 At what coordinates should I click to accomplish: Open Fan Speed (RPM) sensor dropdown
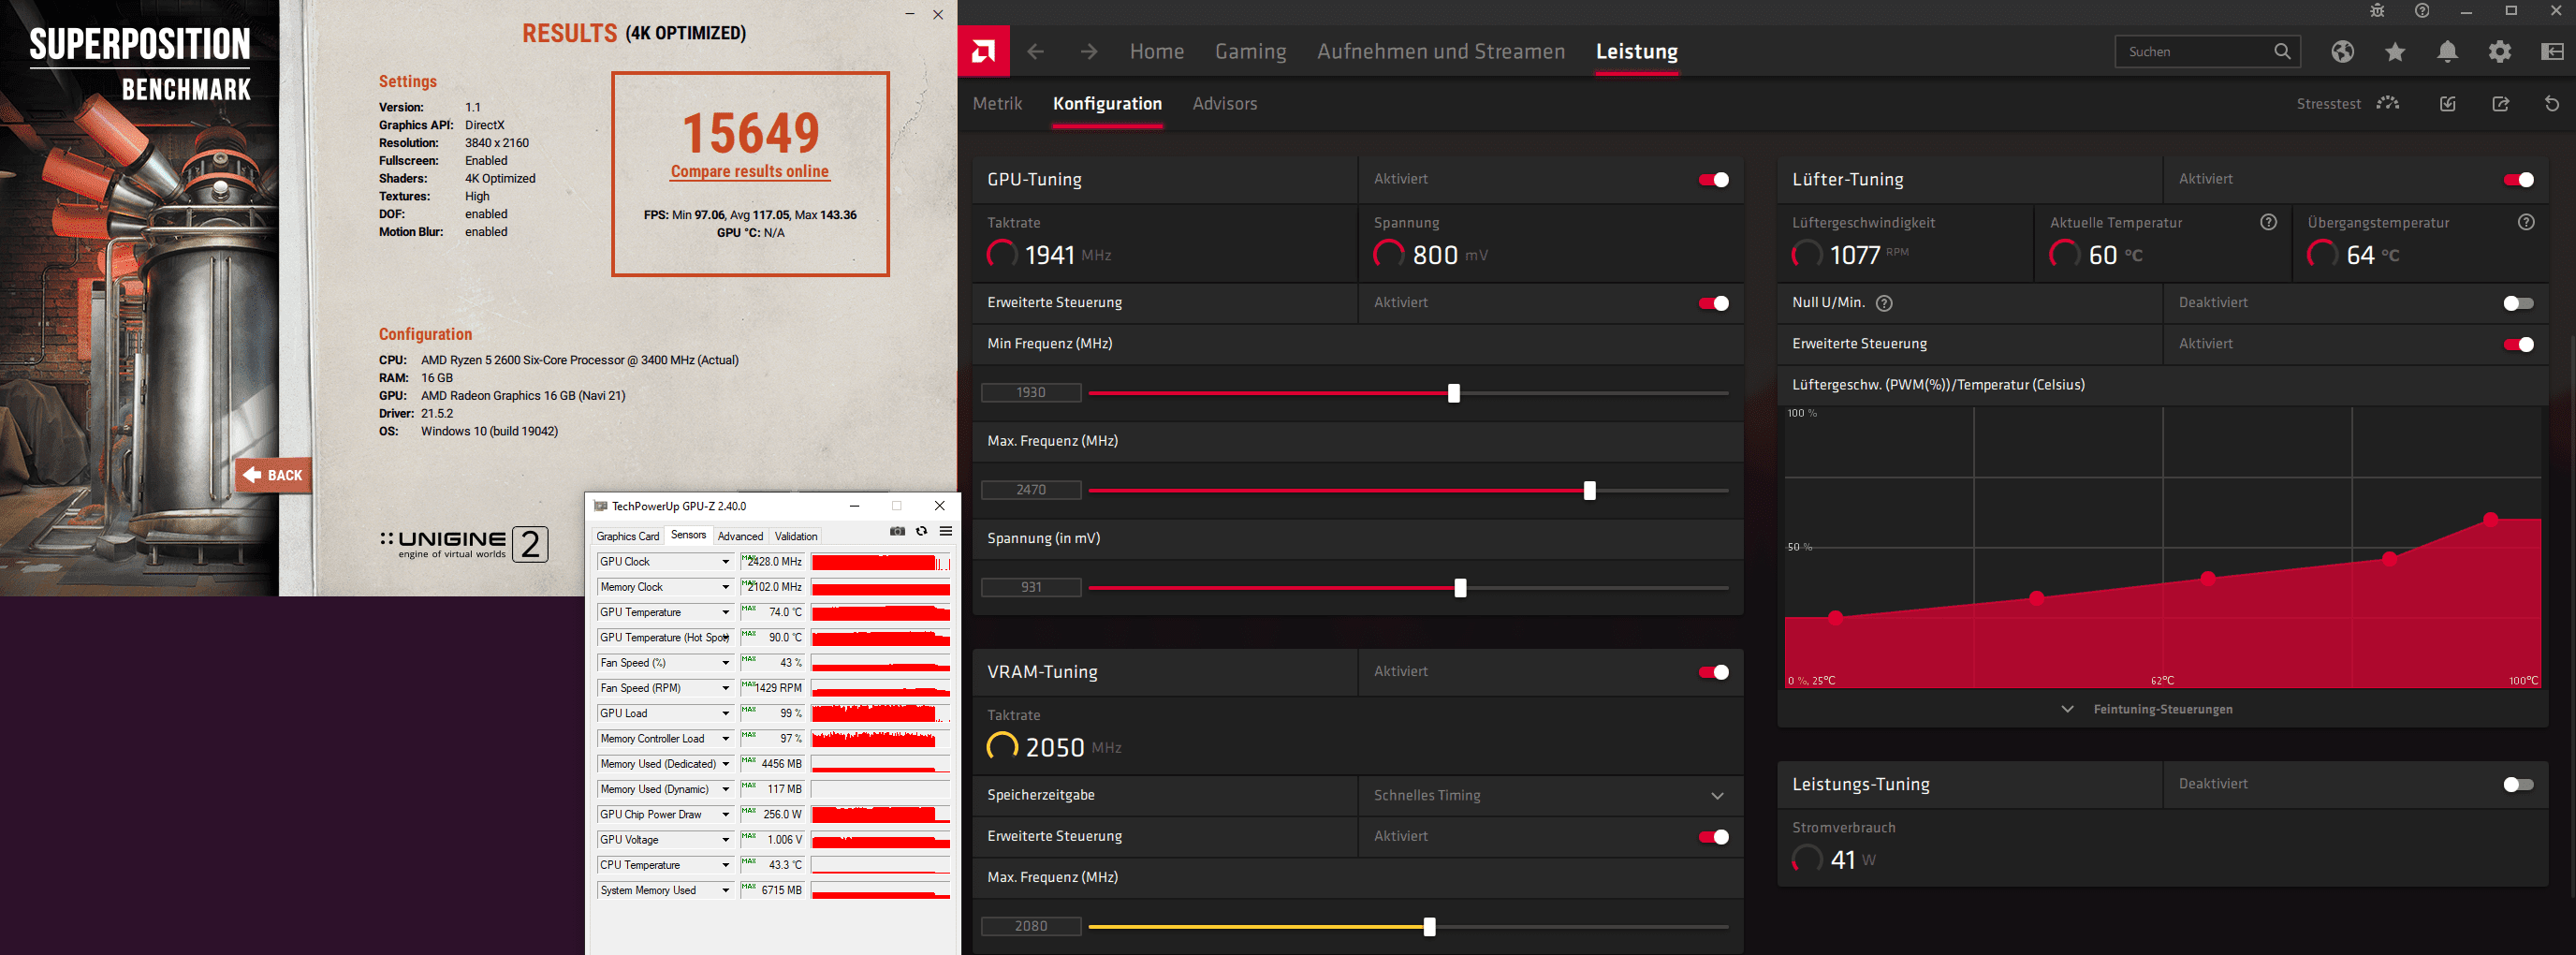(x=726, y=688)
